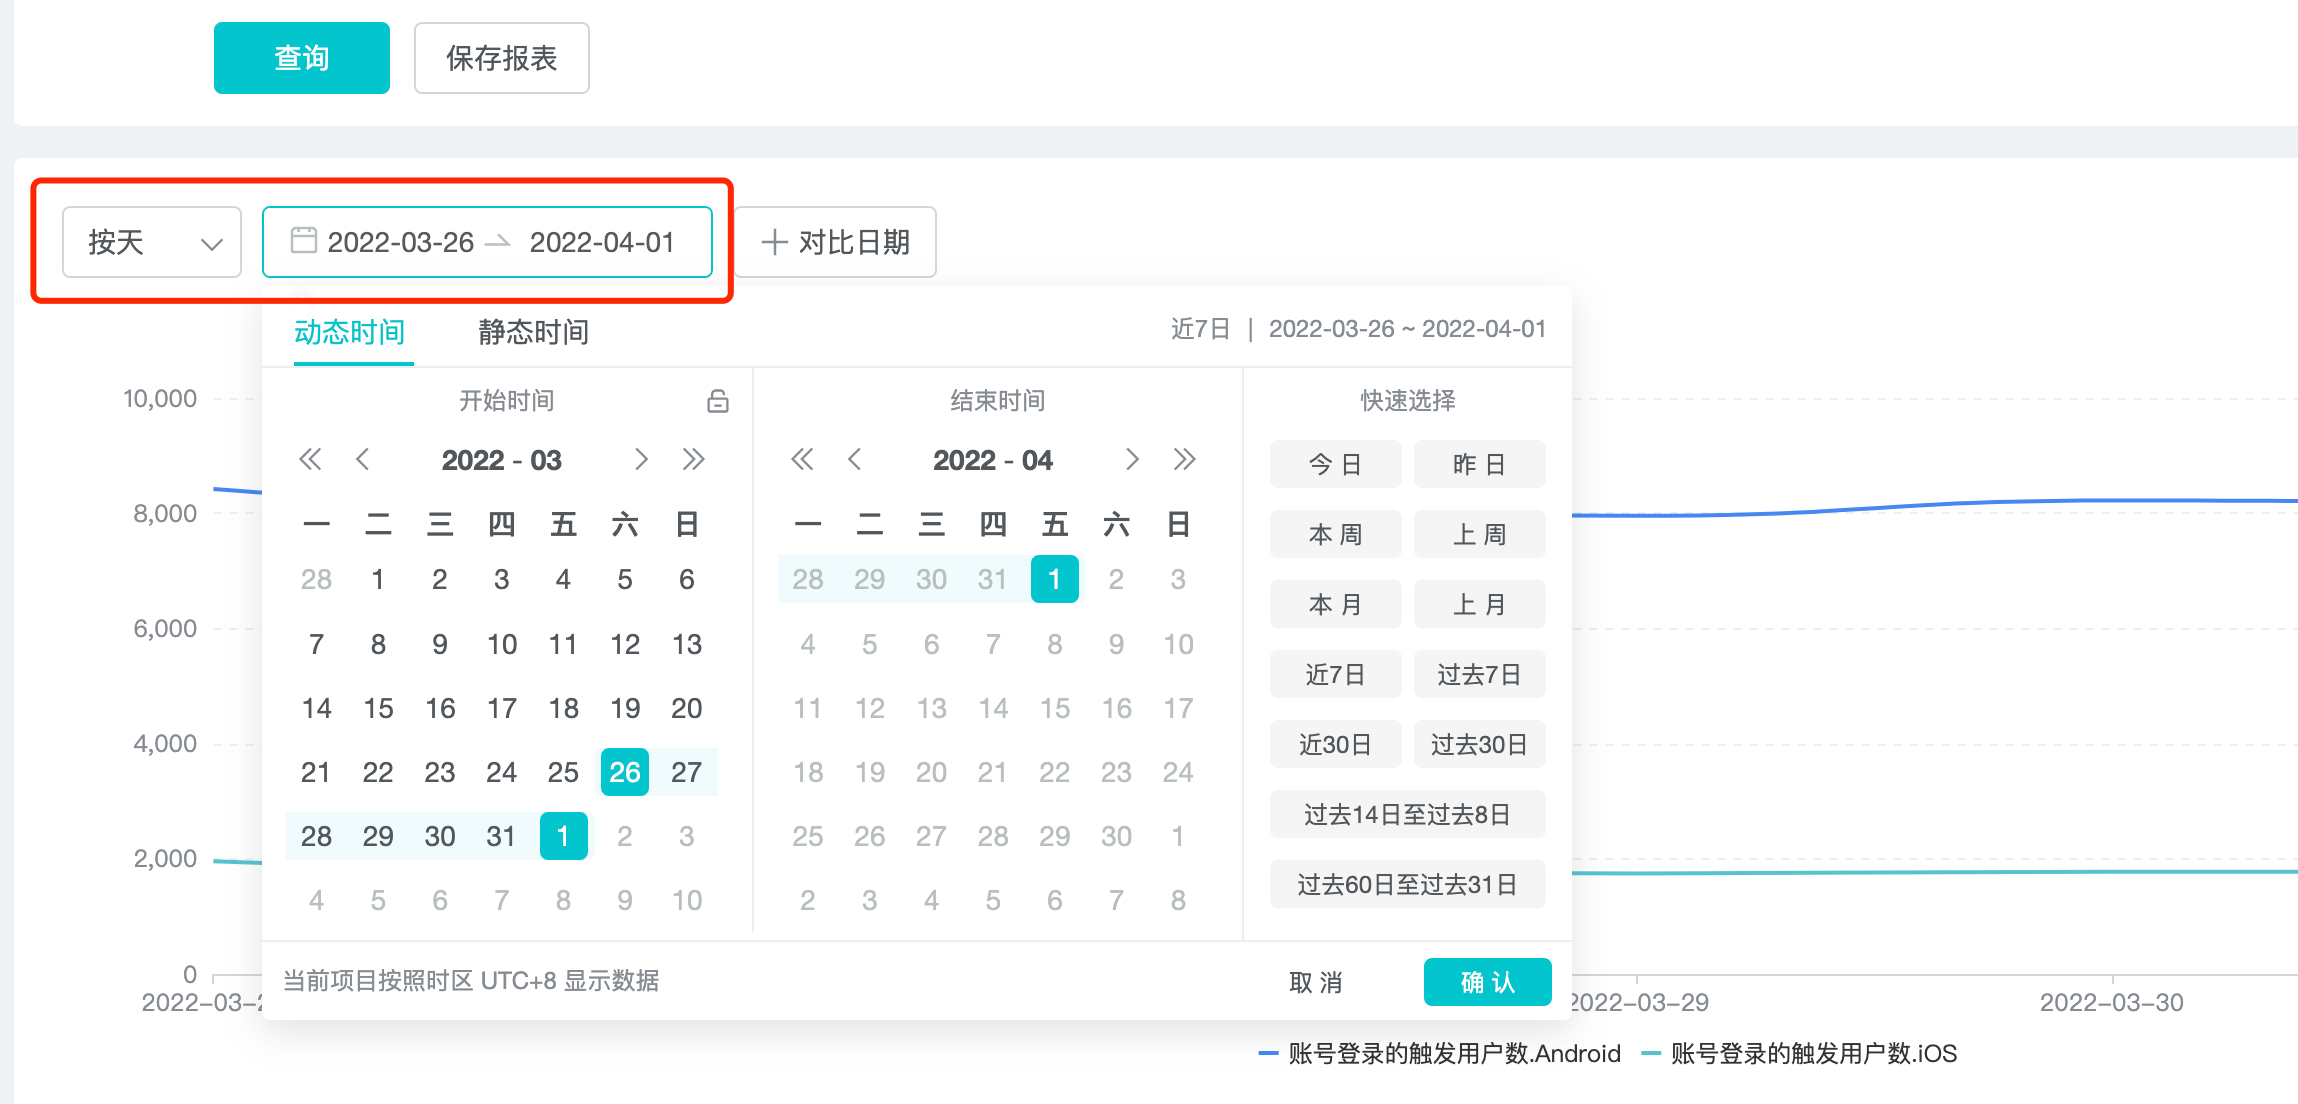Viewport: 2298px width, 1104px height.
Task: Go to next month in start calendar
Action: (x=641, y=460)
